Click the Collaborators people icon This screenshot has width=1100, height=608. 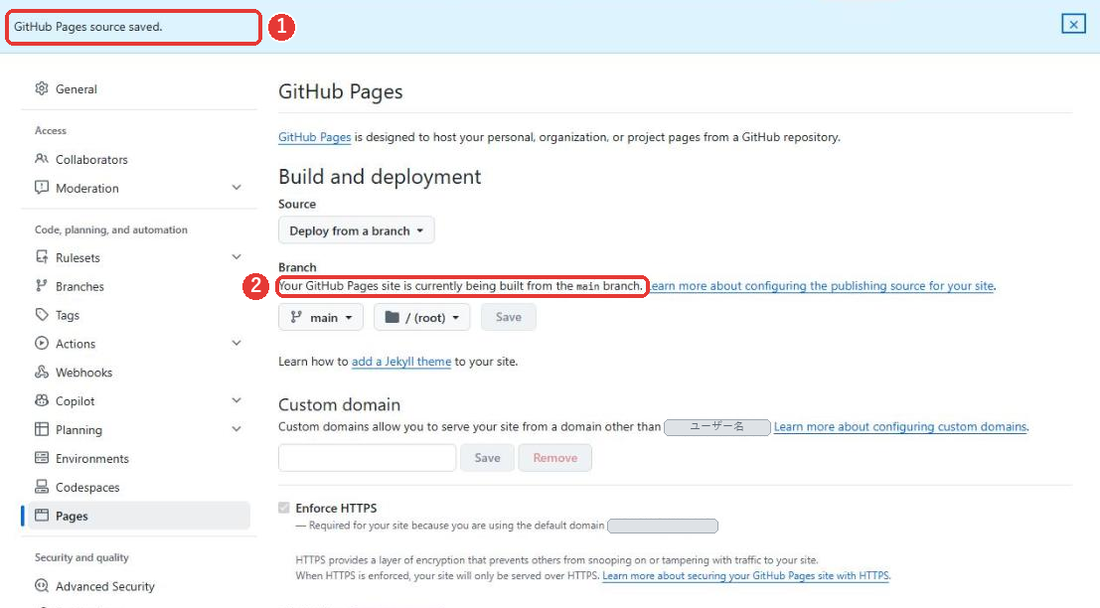point(41,159)
